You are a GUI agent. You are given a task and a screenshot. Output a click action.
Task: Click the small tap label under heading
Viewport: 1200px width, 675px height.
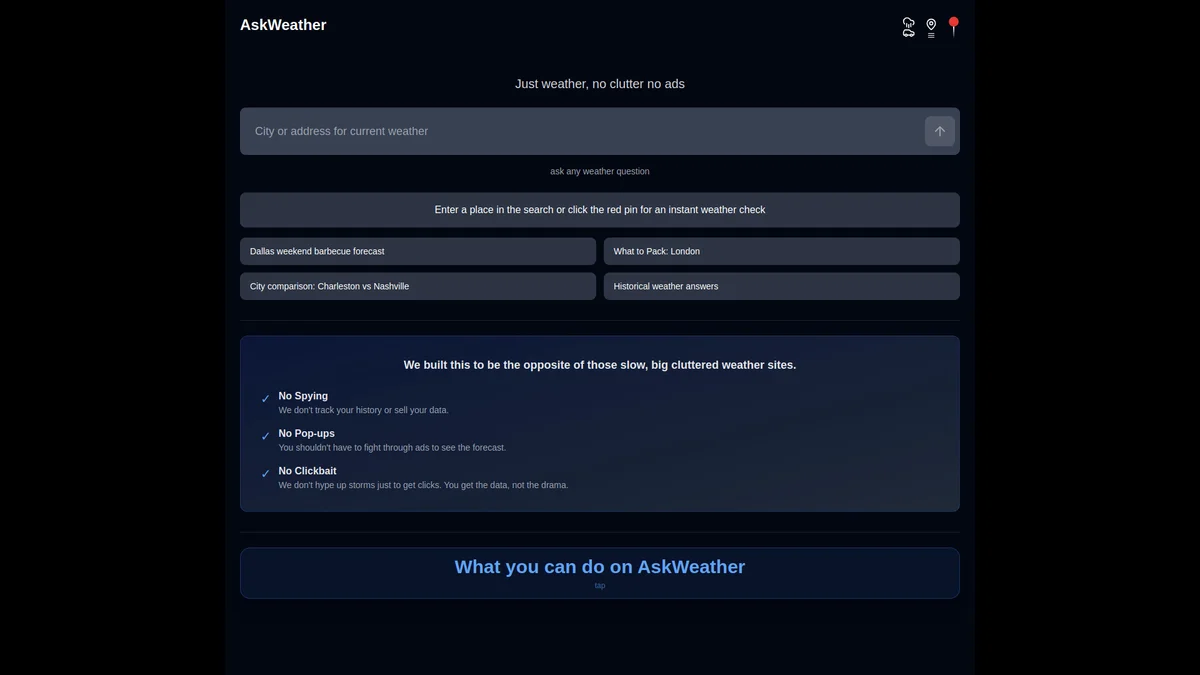coord(600,586)
